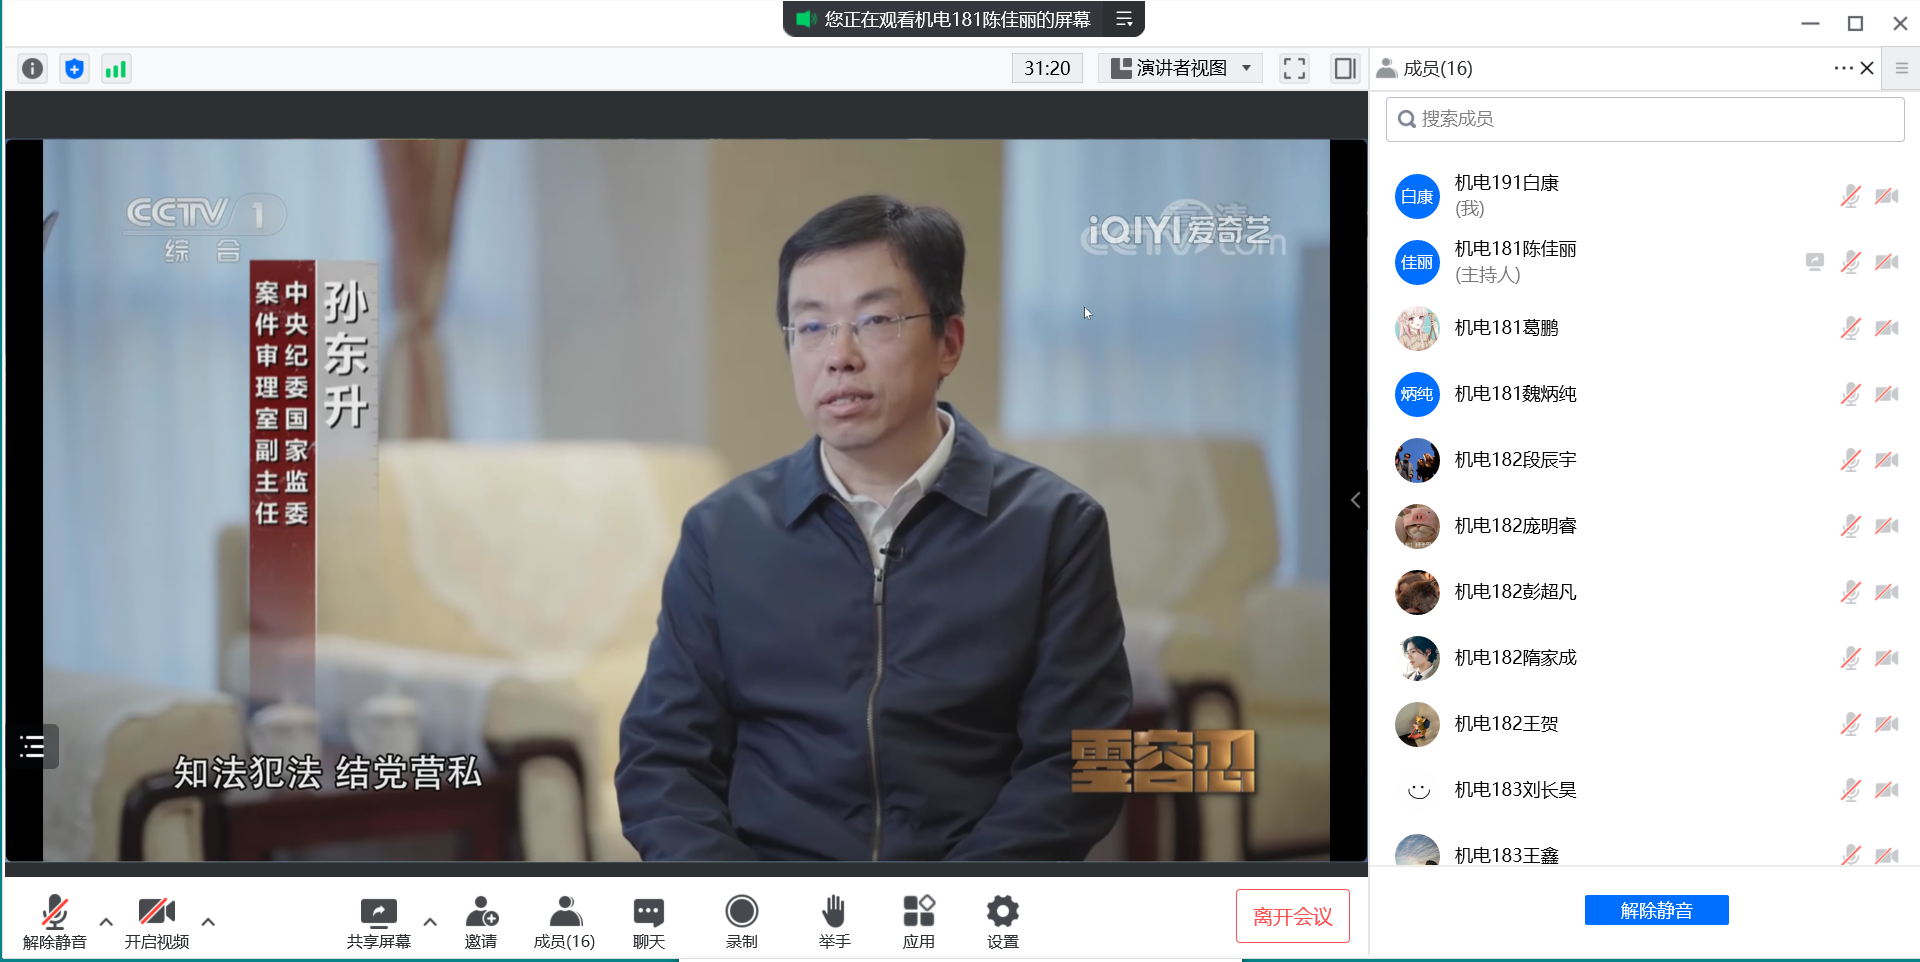Select member 机电182王贺
This screenshot has height=962, width=1920.
[x=1645, y=724]
